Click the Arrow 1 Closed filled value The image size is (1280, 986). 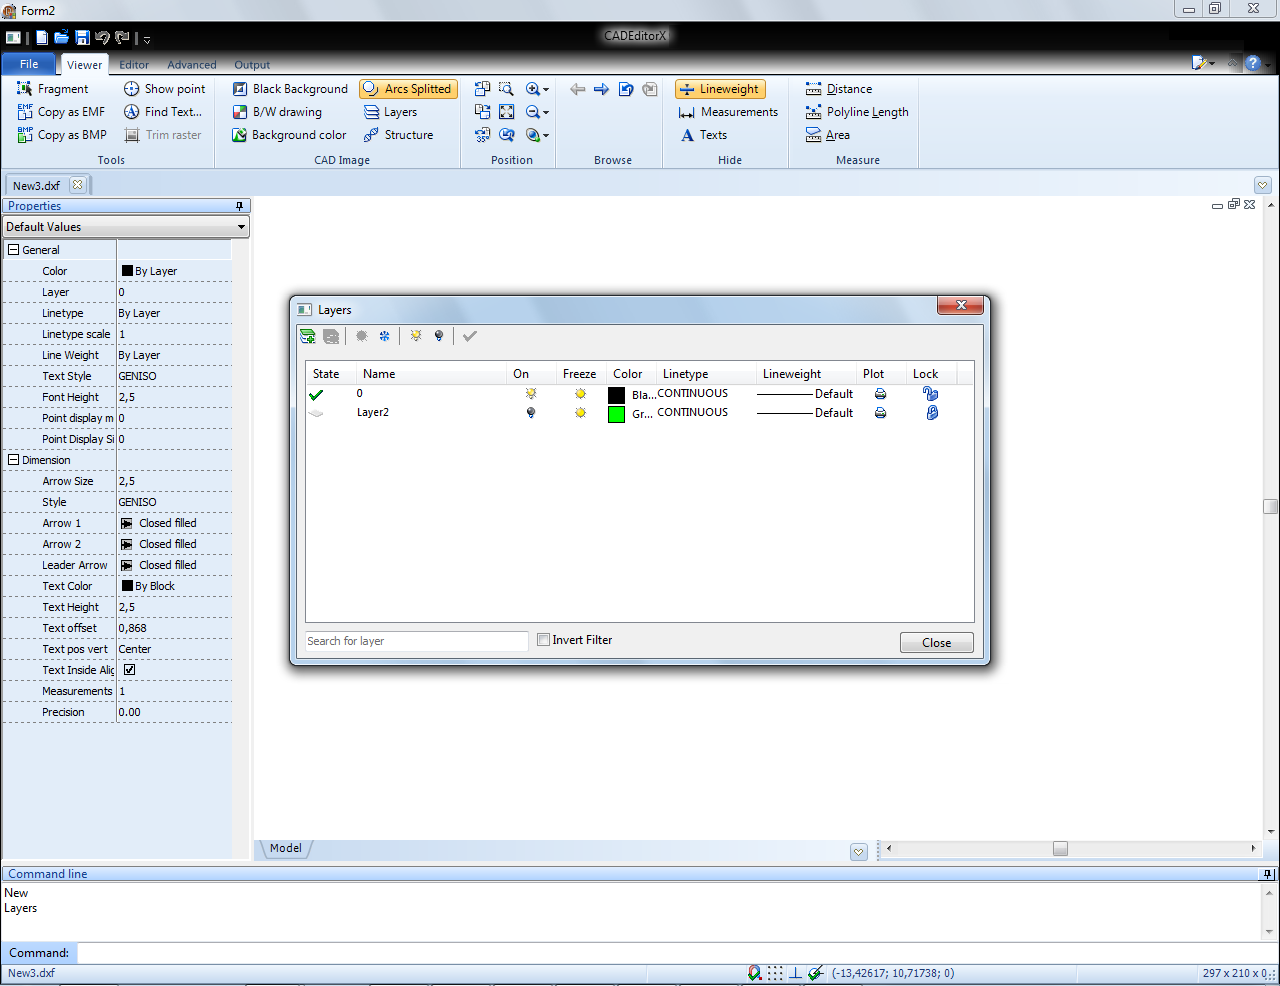click(168, 523)
